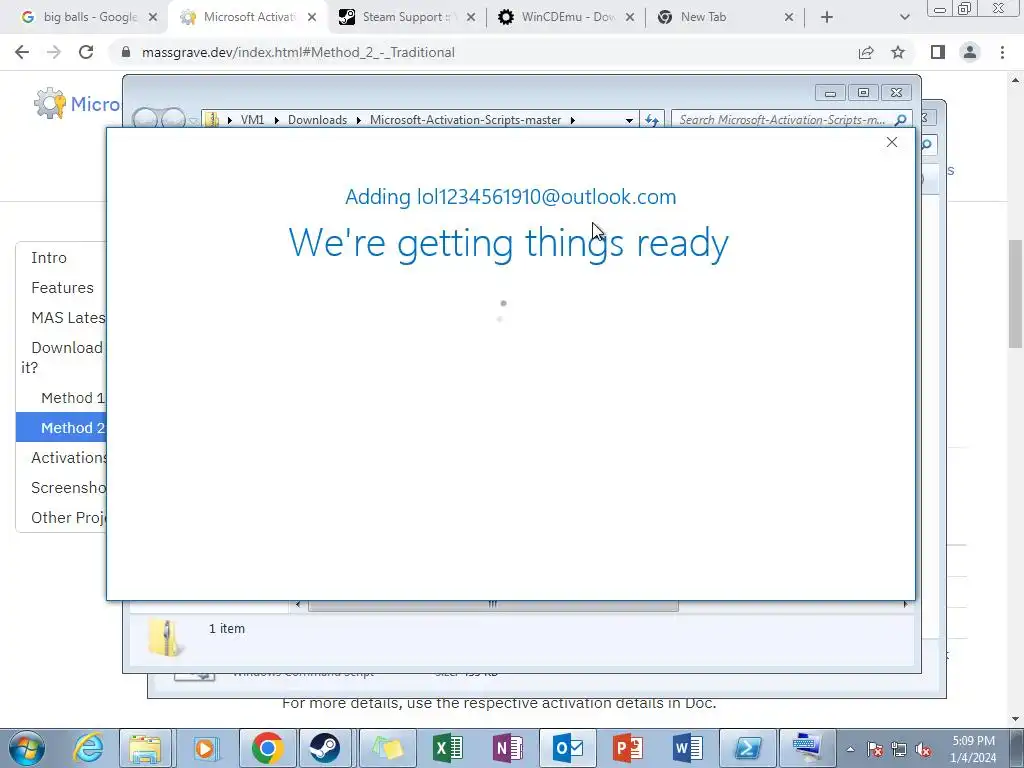Image resolution: width=1024 pixels, height=768 pixels.
Task: Click the browser page vertical scrollbar
Action: 1015,294
